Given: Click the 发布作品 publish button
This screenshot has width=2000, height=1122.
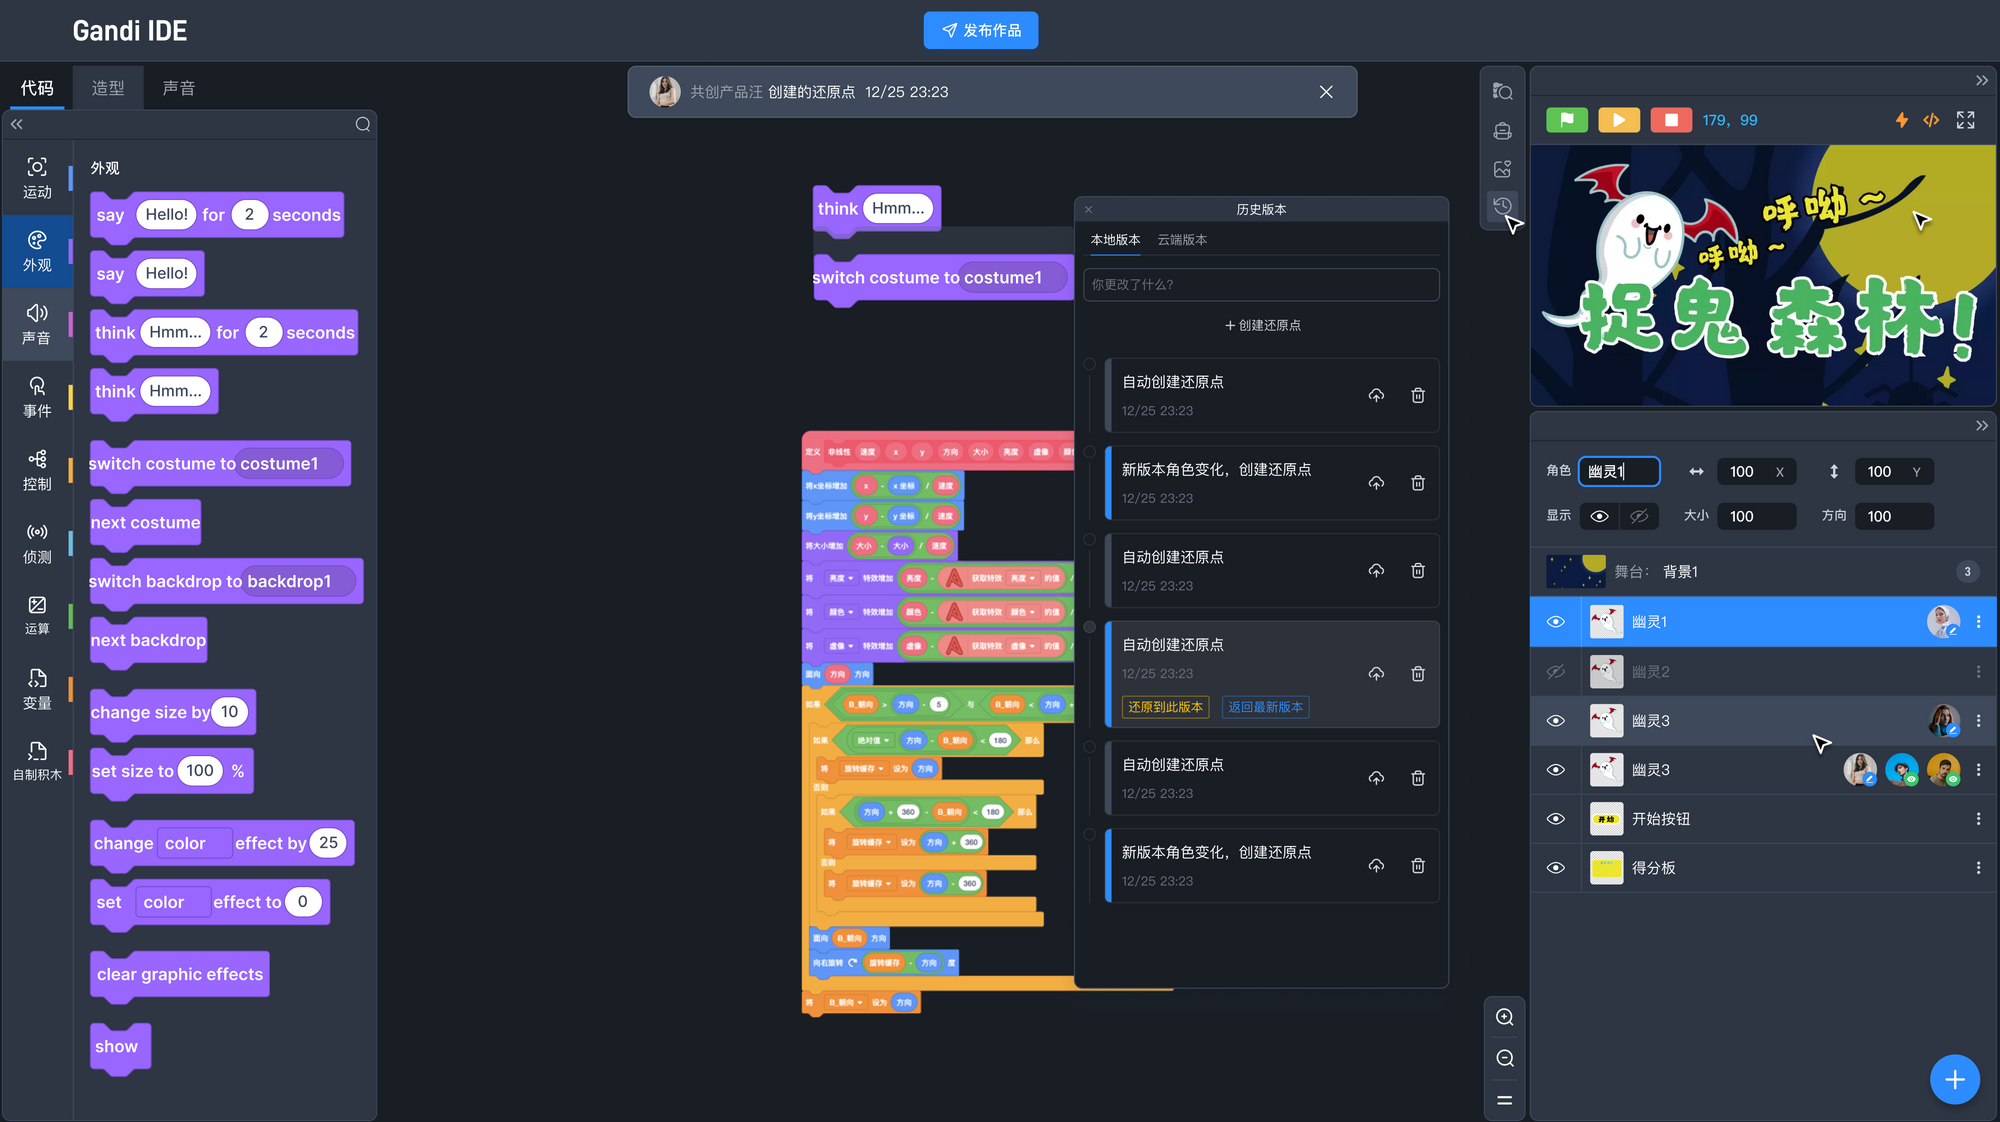Looking at the screenshot, I should (981, 30).
